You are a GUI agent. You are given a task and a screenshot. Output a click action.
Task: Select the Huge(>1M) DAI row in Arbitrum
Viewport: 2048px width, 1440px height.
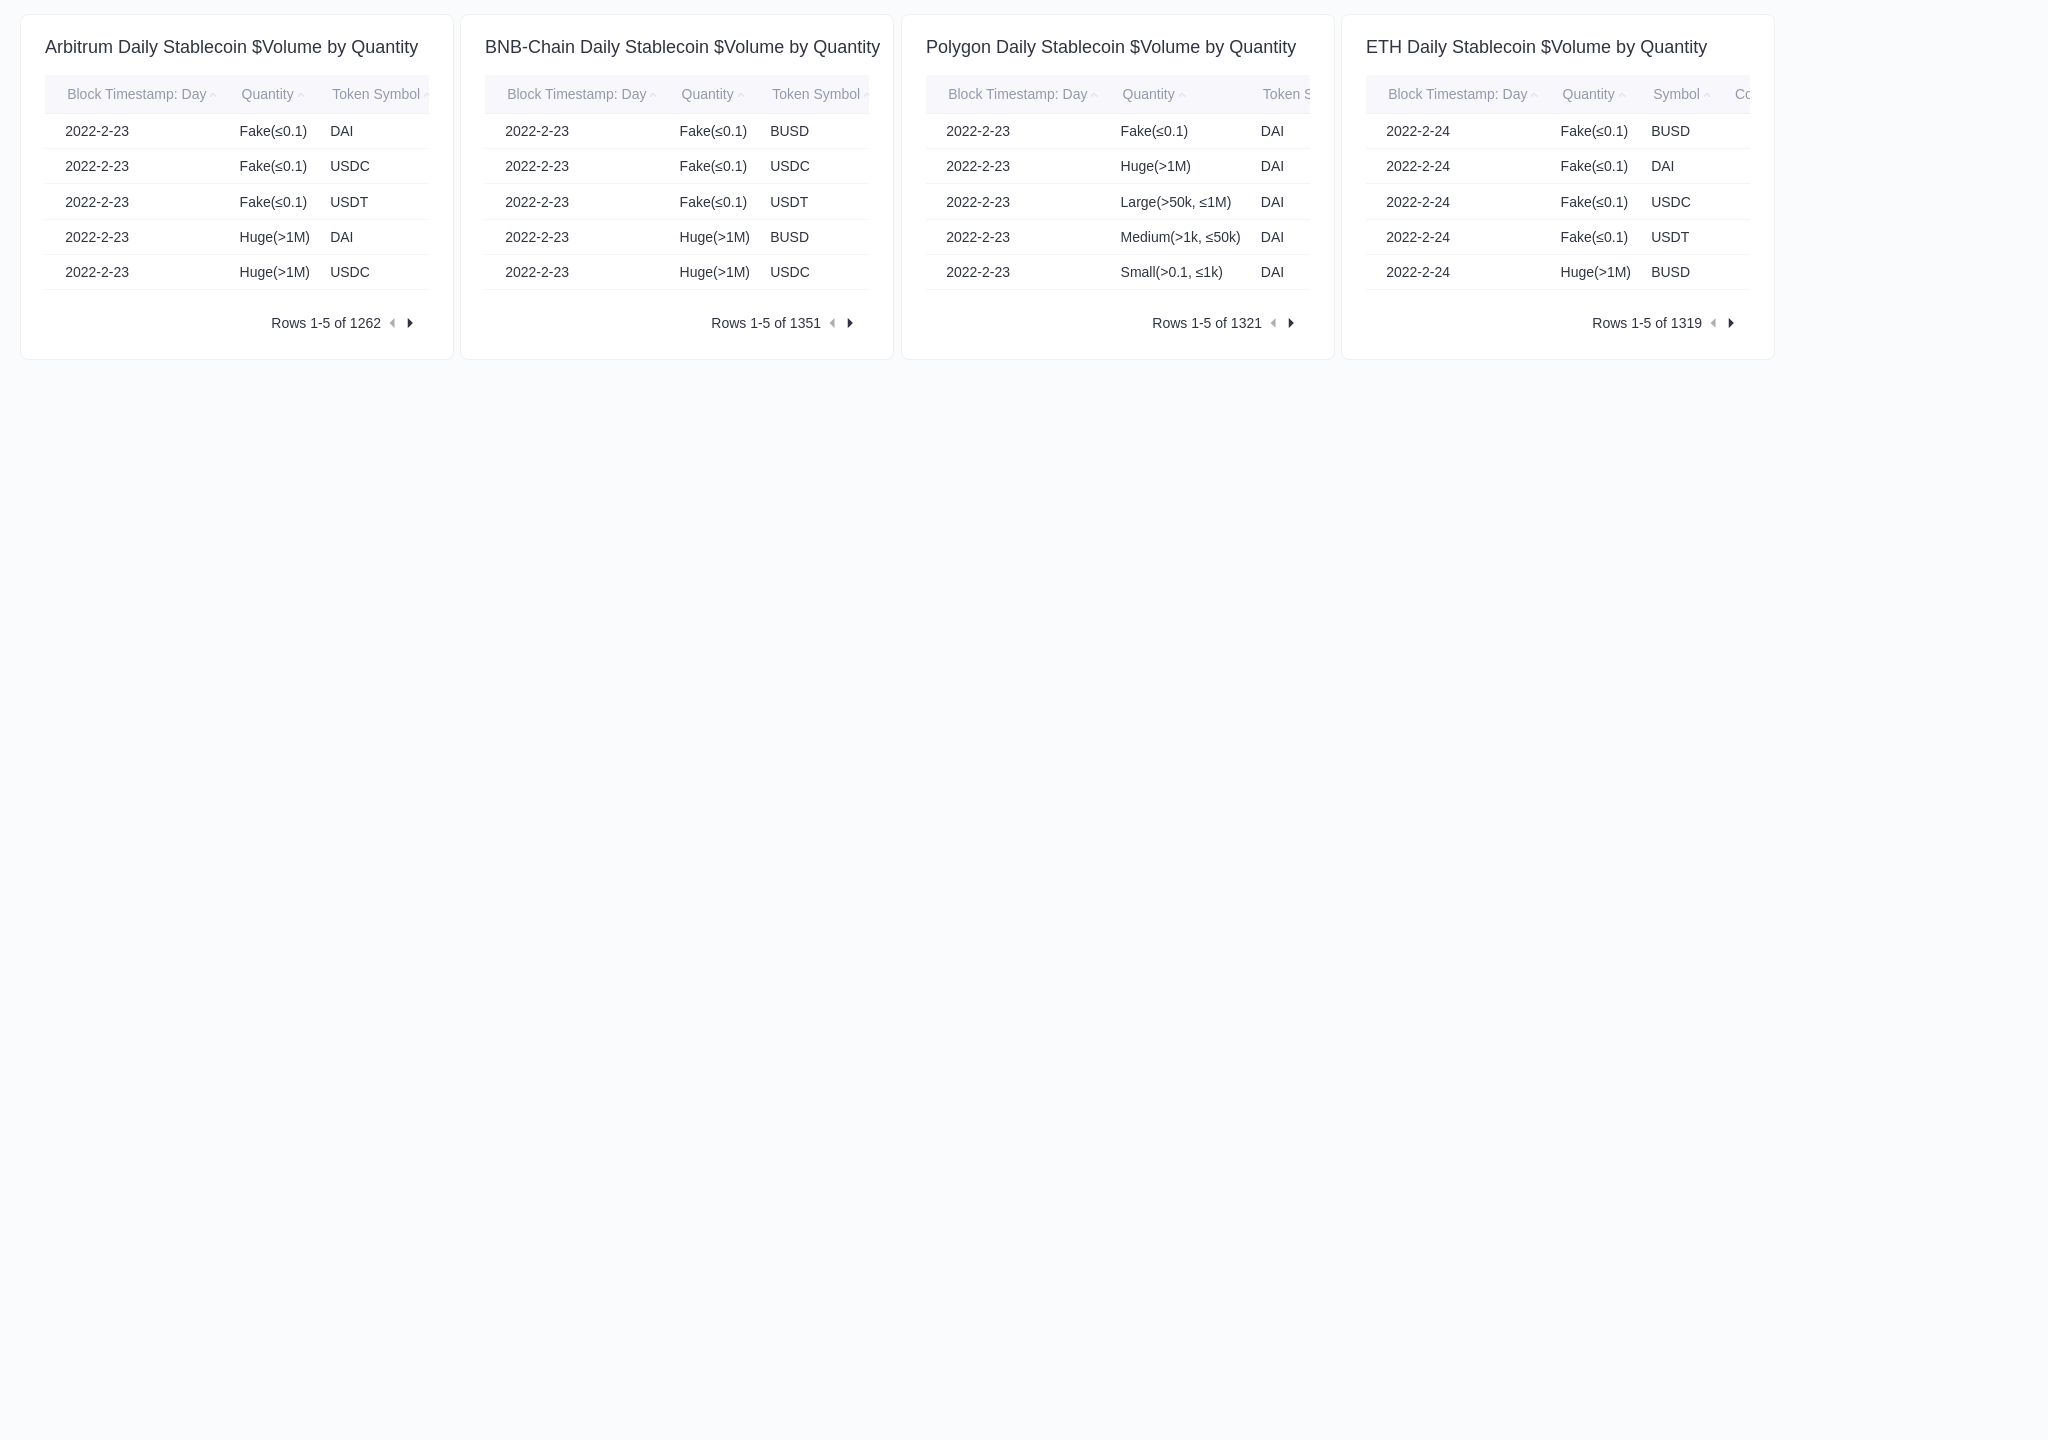coord(237,237)
